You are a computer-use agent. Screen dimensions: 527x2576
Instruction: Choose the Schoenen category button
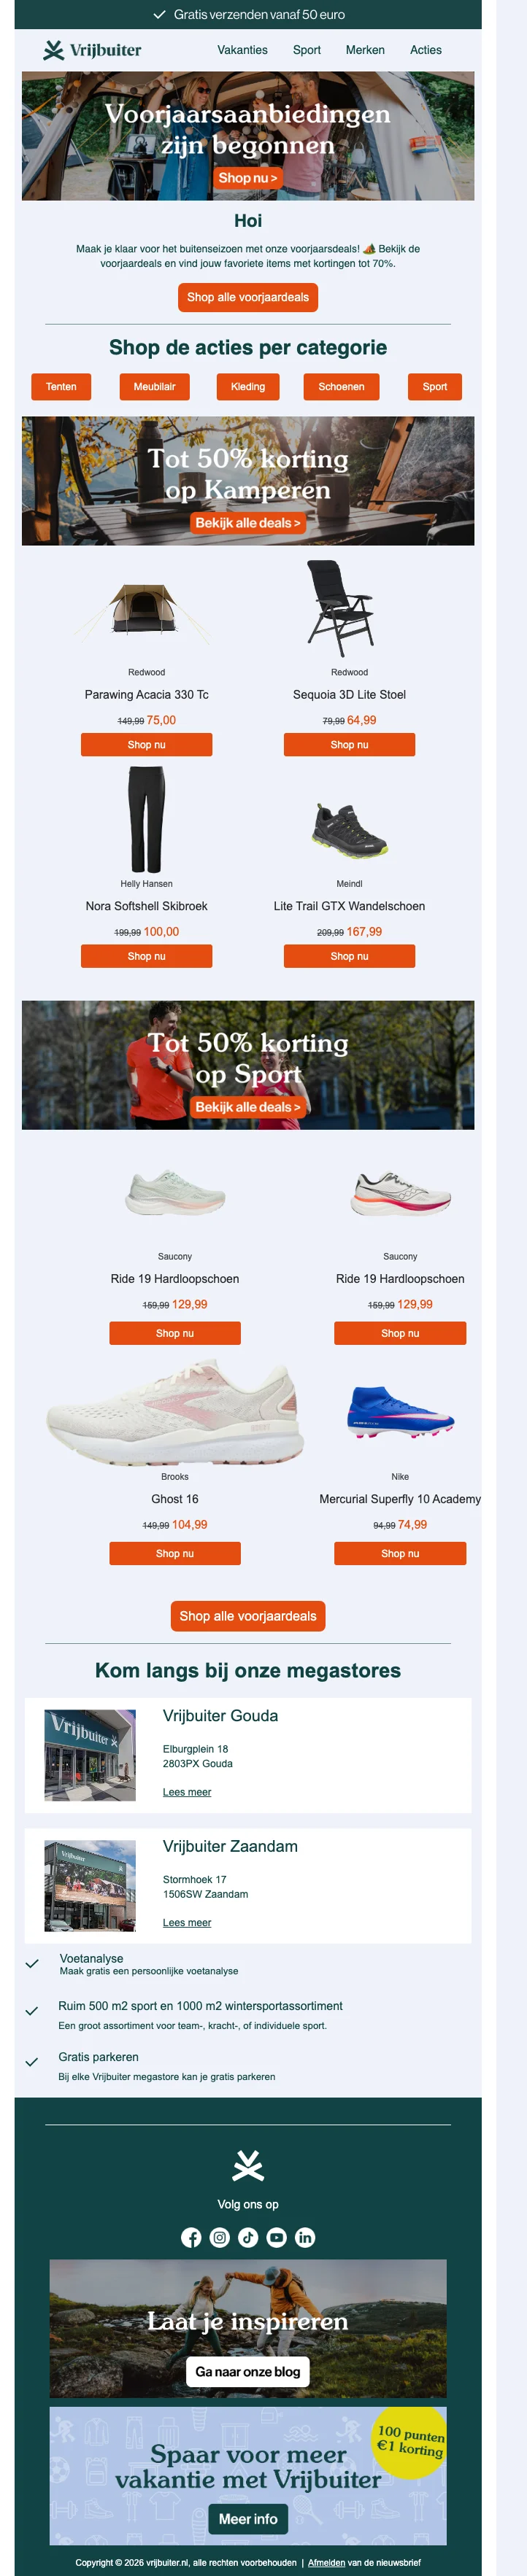341,387
